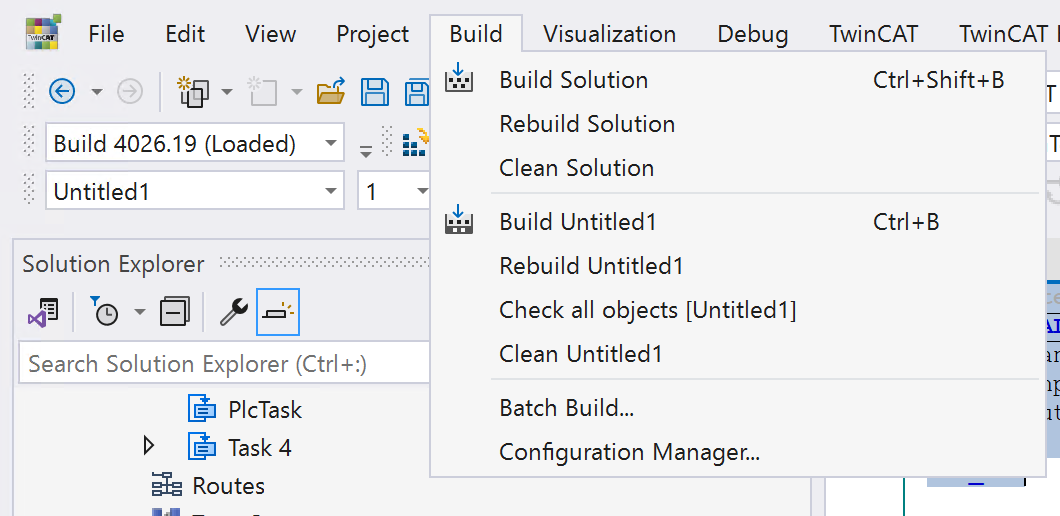
Task: Select the PlcTask item in the tree
Action: [x=264, y=409]
